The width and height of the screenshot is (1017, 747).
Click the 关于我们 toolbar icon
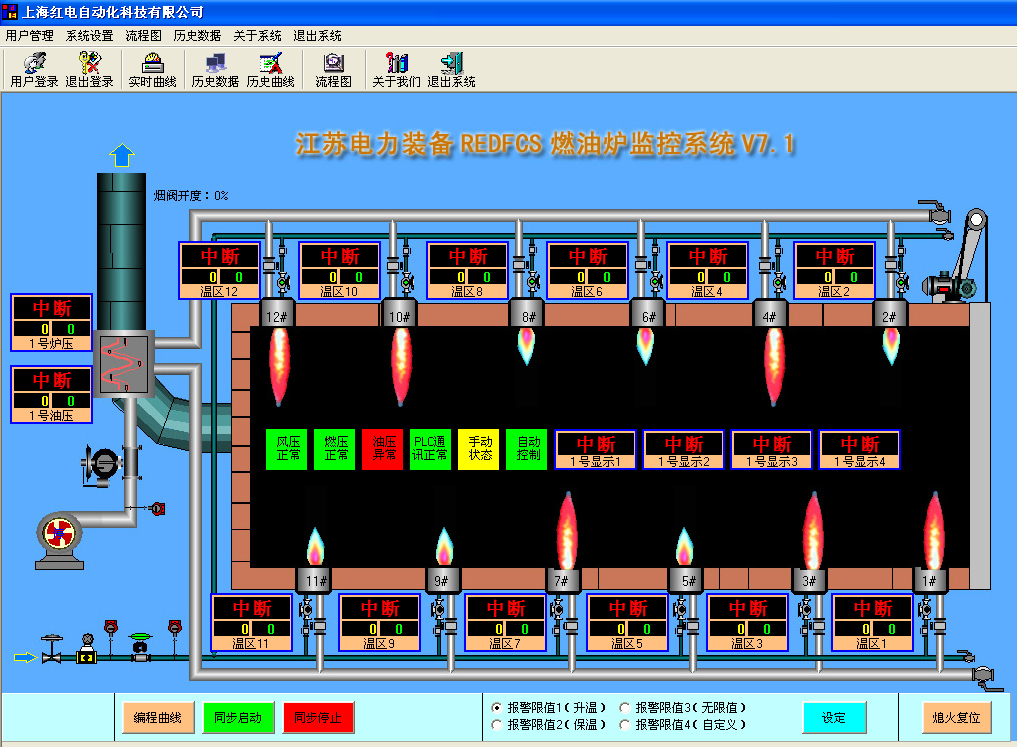click(396, 70)
